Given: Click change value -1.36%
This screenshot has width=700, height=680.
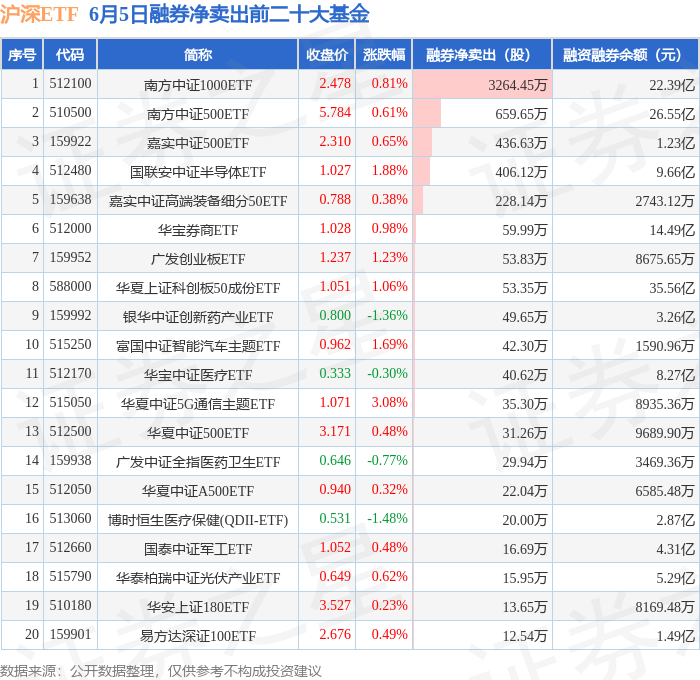Looking at the screenshot, I should (x=387, y=316).
